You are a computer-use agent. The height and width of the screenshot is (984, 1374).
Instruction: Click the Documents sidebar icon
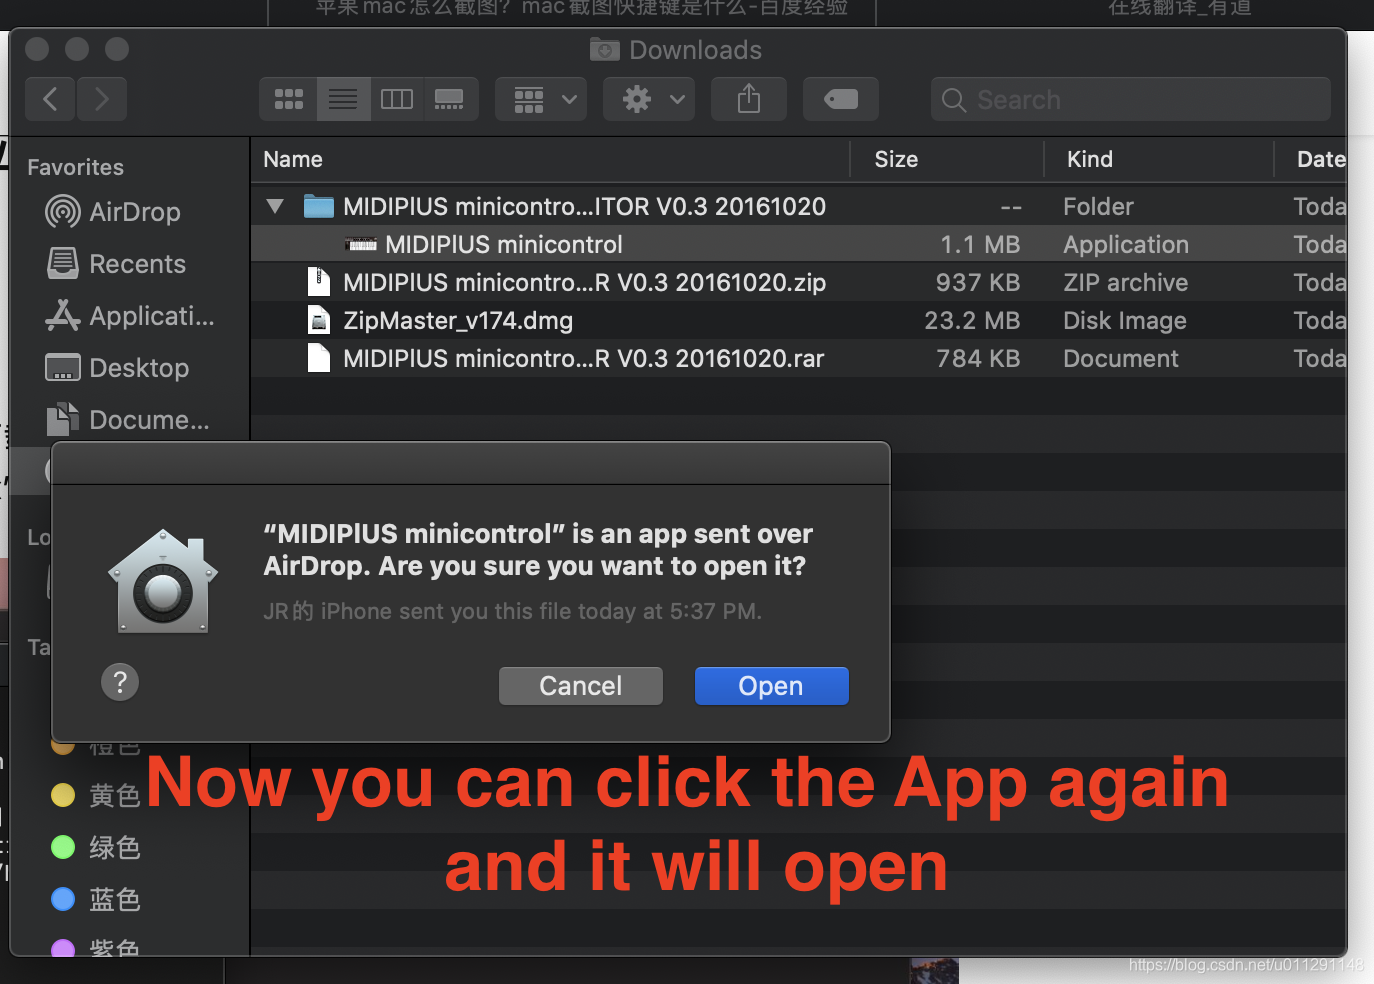(62, 419)
